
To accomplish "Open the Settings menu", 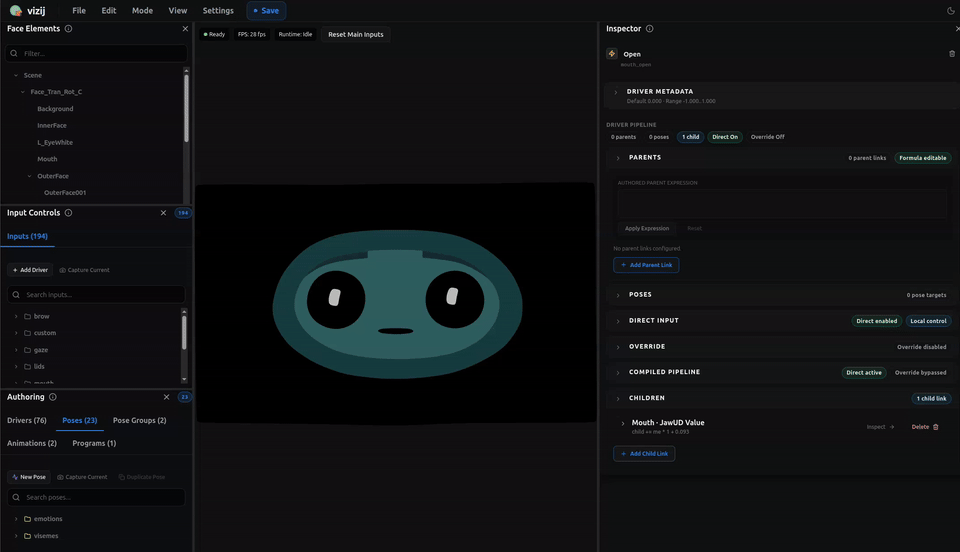I will pos(218,11).
